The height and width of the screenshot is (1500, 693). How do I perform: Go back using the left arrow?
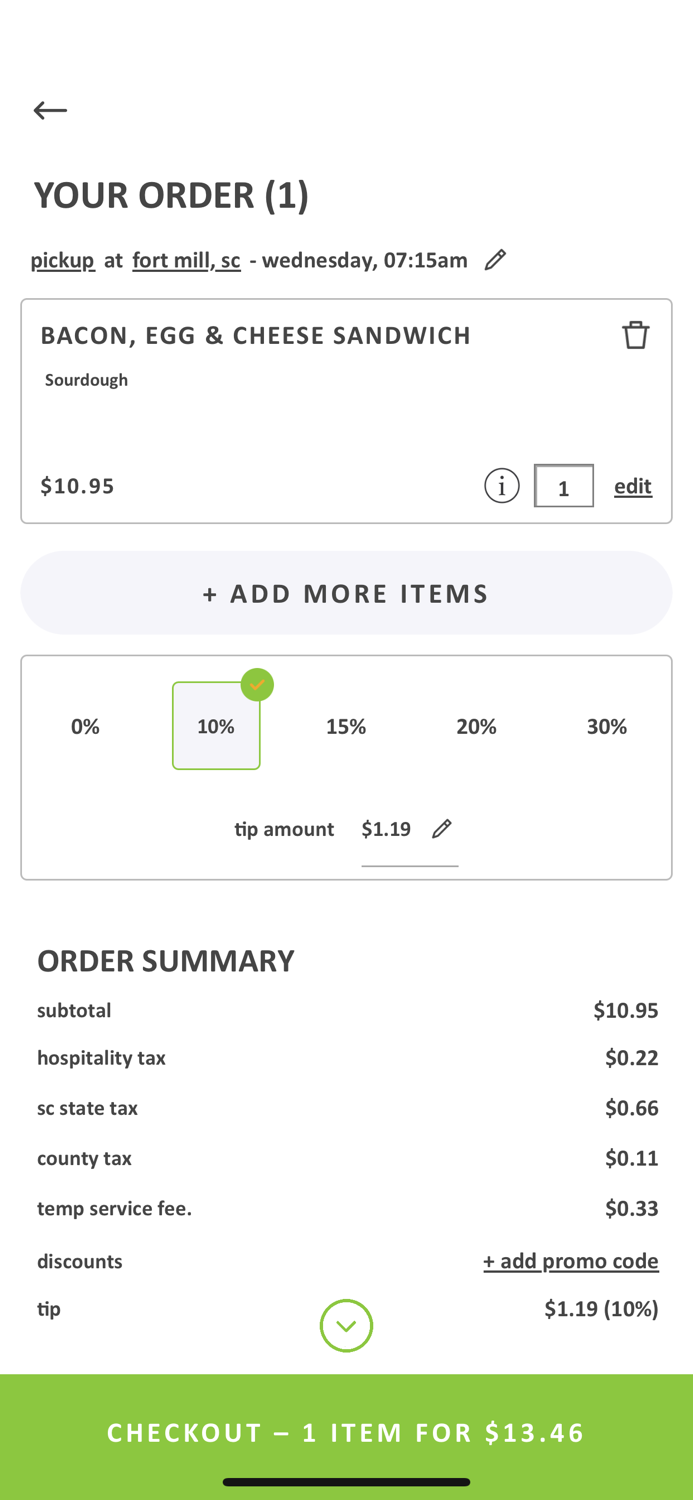[50, 110]
